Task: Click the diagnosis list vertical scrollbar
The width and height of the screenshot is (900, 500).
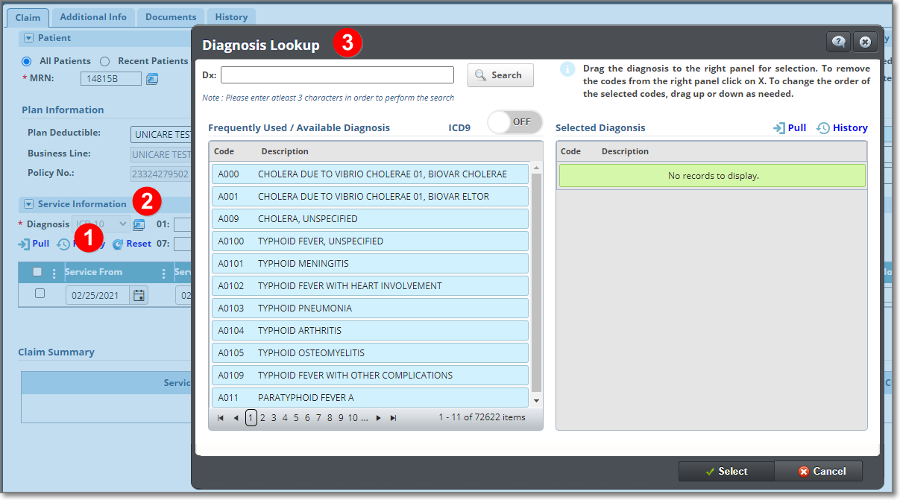Action: (536, 280)
